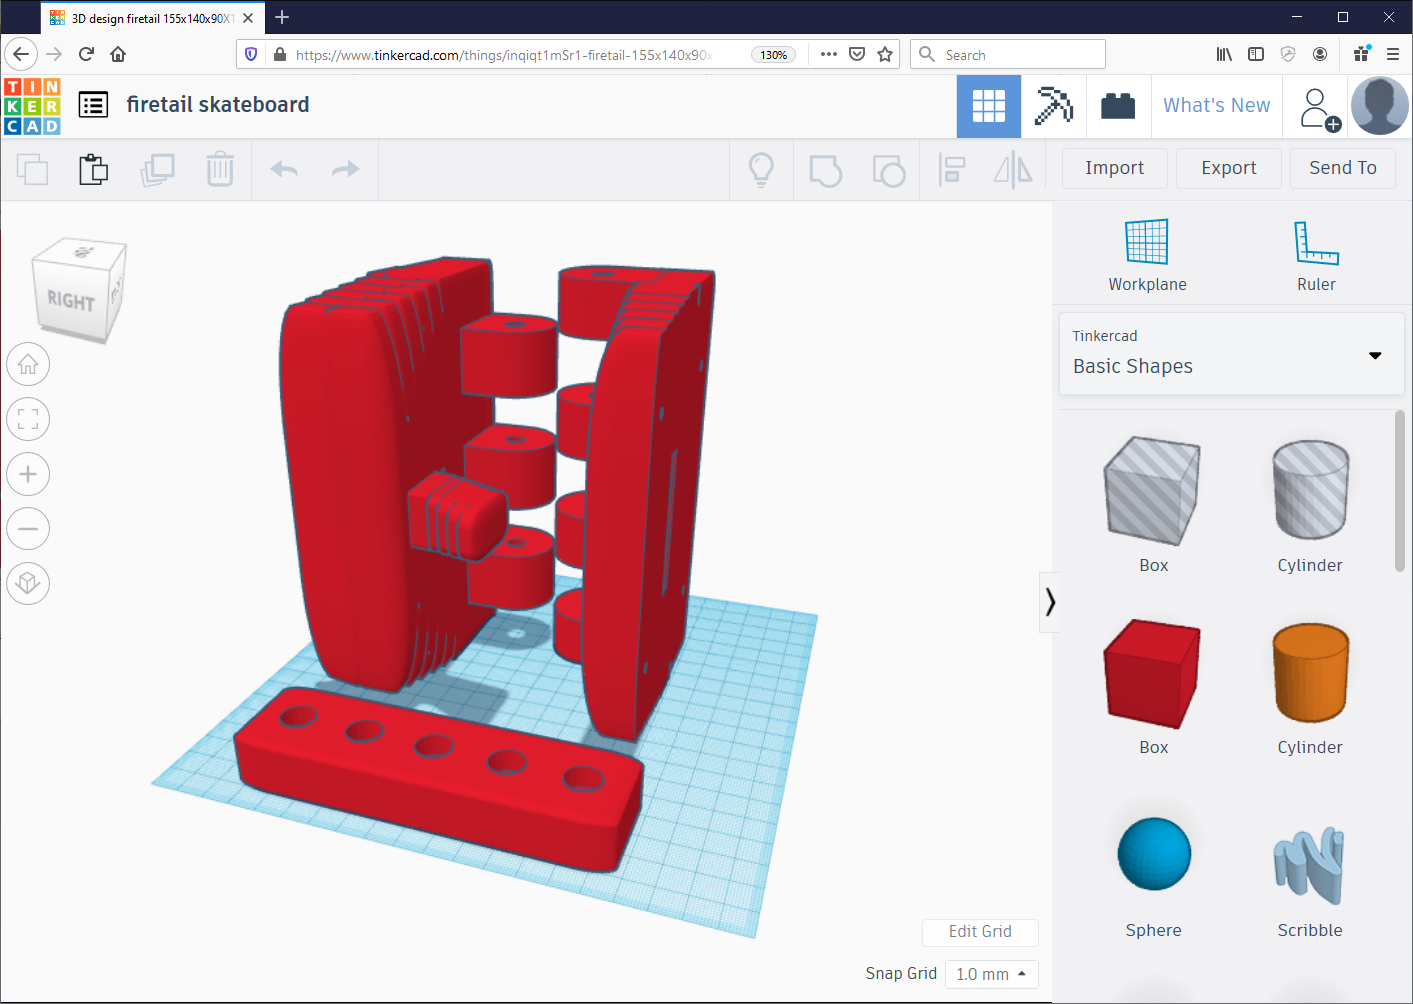
Task: Bookmark the current page with the star
Action: pyautogui.click(x=884, y=54)
